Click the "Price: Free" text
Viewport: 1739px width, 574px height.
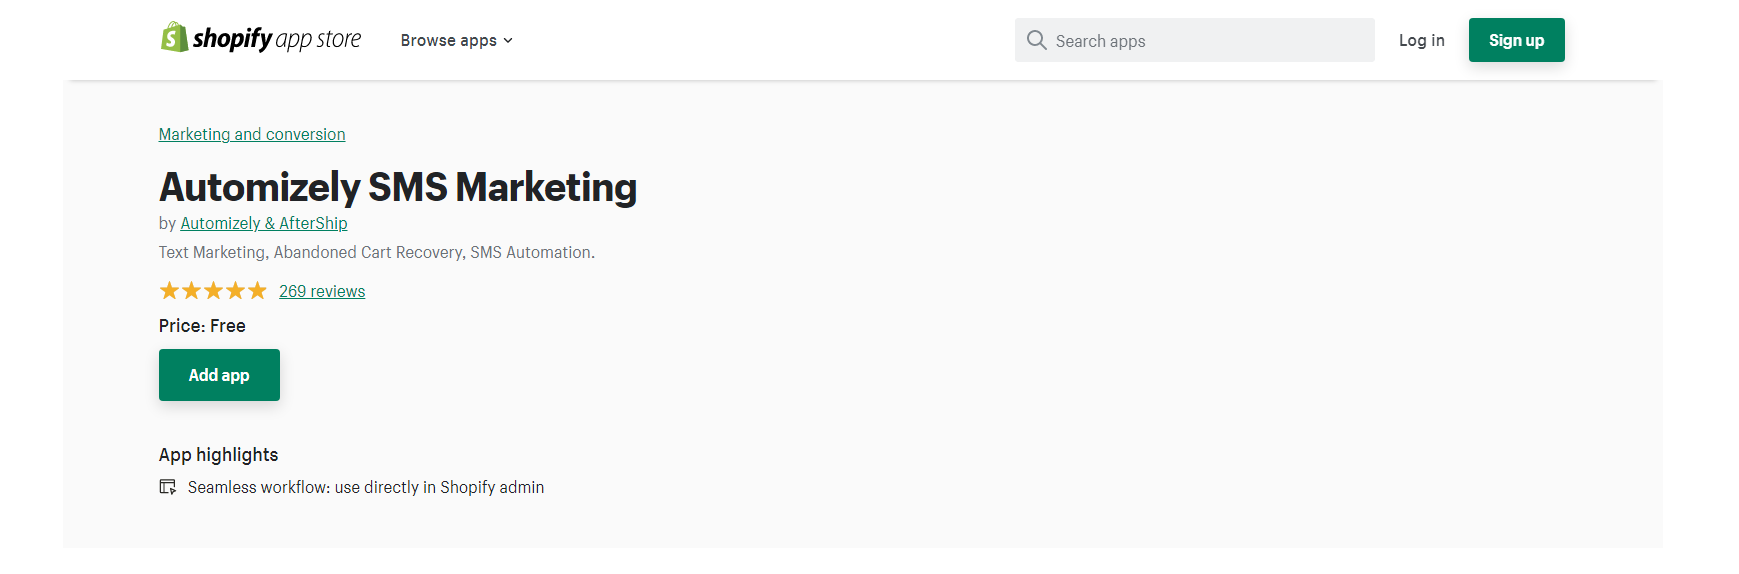click(x=202, y=326)
